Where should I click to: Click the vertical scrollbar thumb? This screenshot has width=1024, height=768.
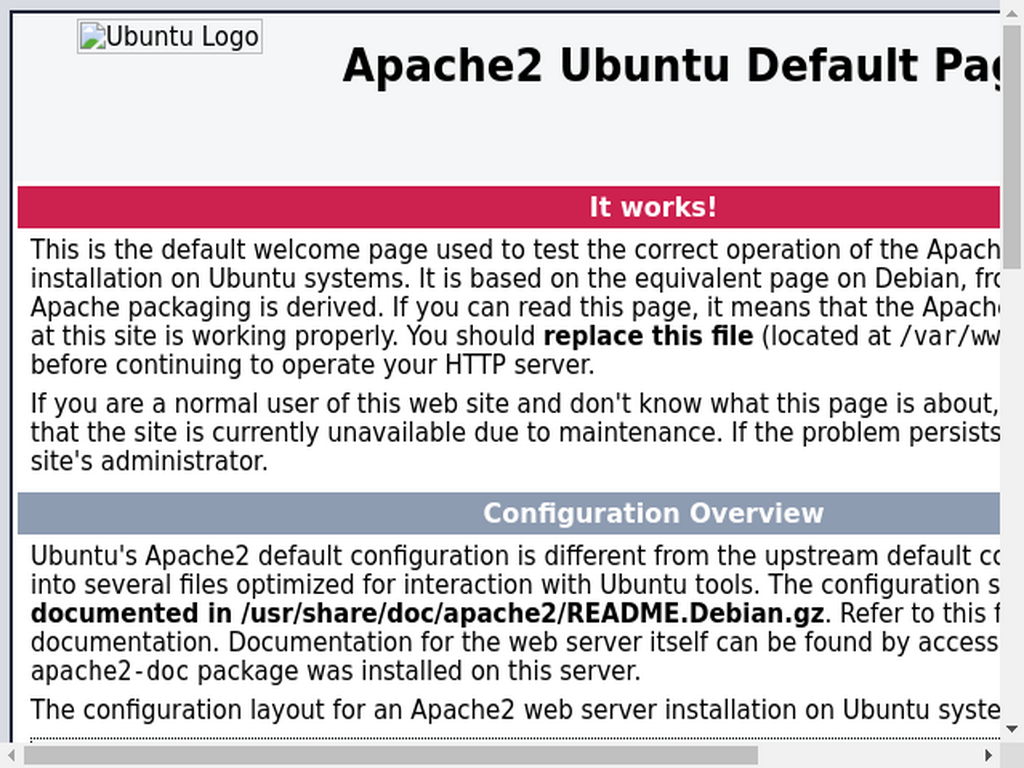click(1012, 147)
